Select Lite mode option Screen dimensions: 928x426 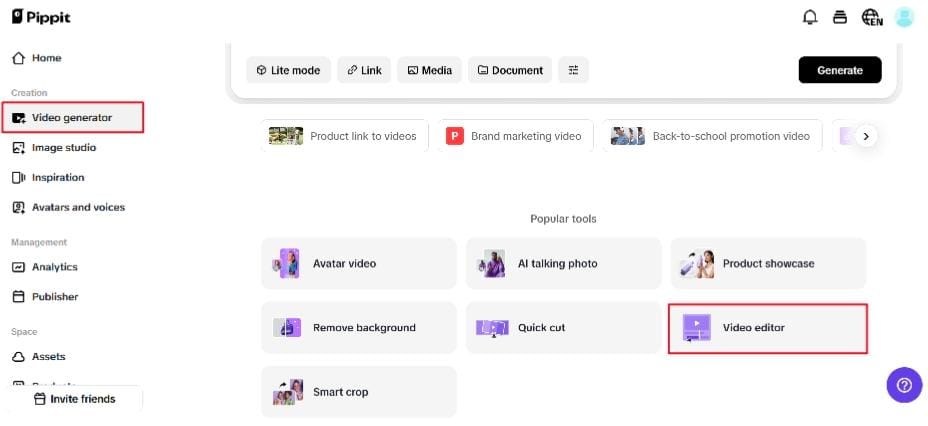(x=288, y=70)
